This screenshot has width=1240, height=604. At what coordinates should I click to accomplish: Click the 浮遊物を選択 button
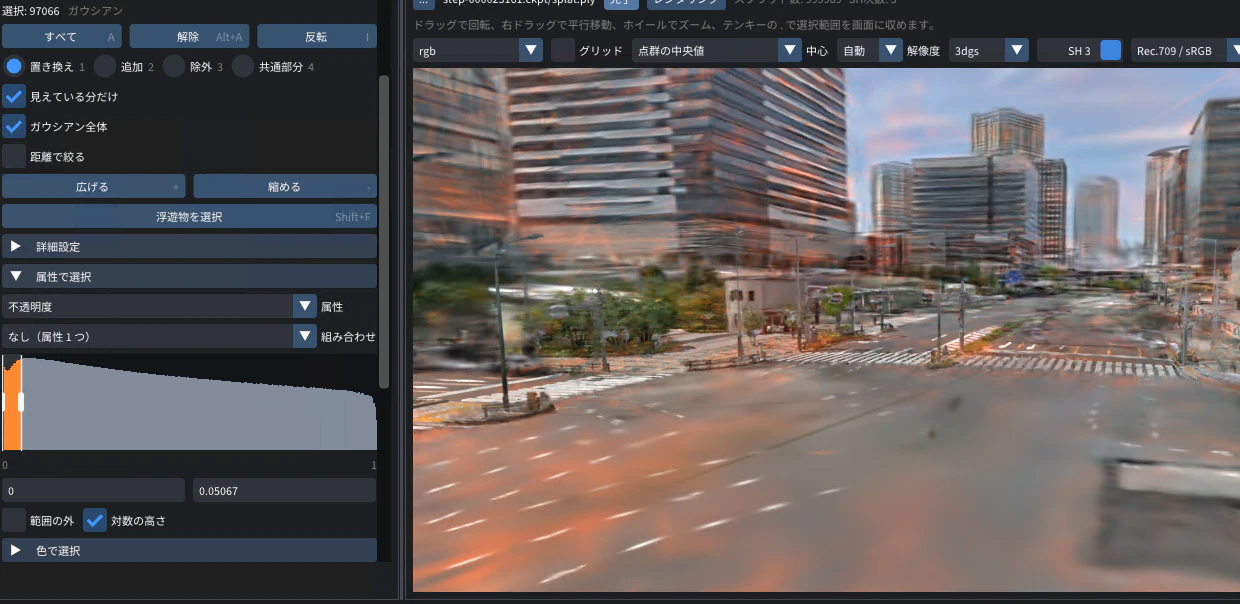[189, 216]
